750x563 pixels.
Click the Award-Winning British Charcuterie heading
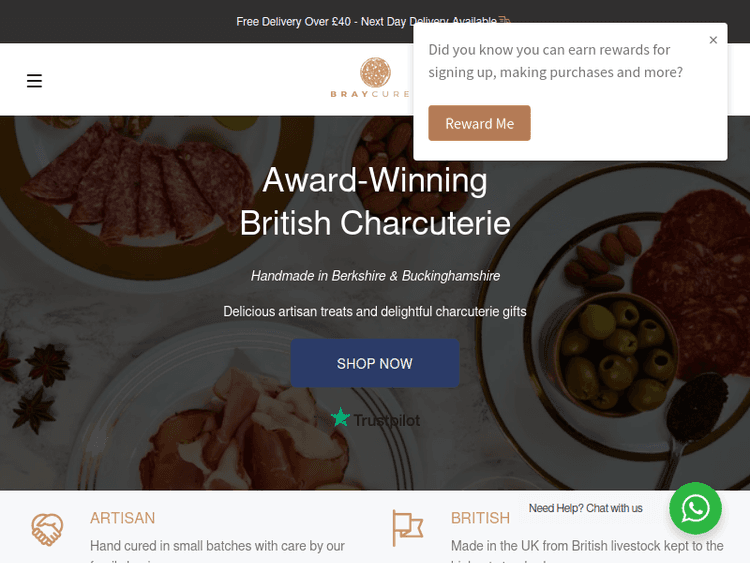tap(375, 201)
